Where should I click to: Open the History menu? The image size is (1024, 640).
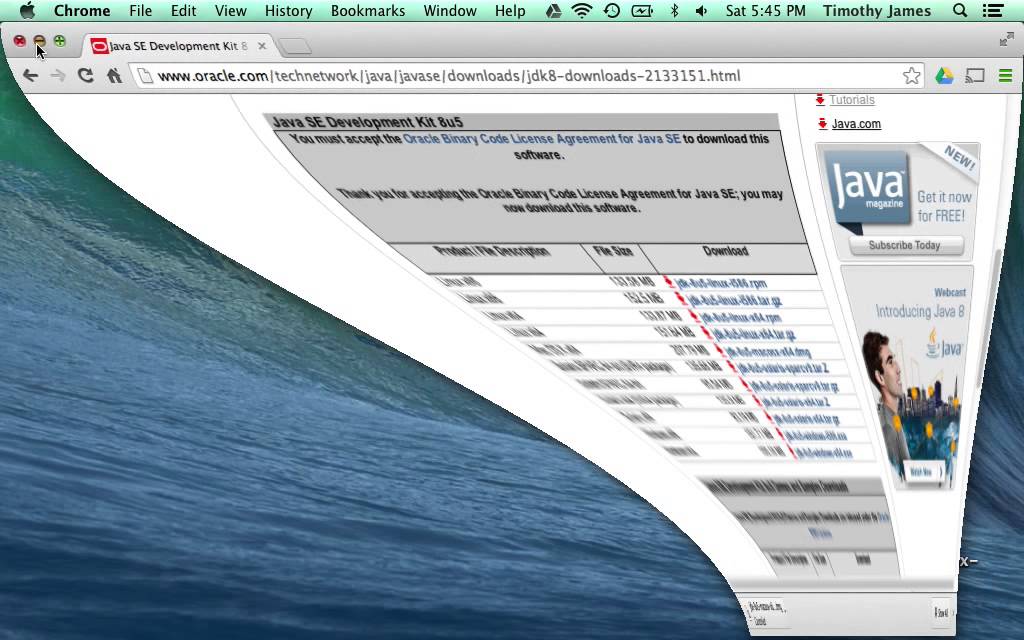click(x=288, y=10)
